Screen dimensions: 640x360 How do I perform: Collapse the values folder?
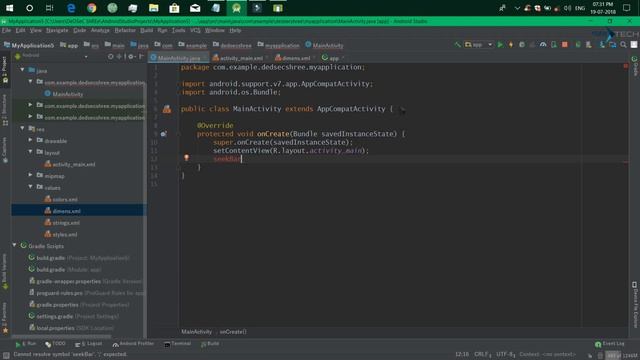(30, 187)
